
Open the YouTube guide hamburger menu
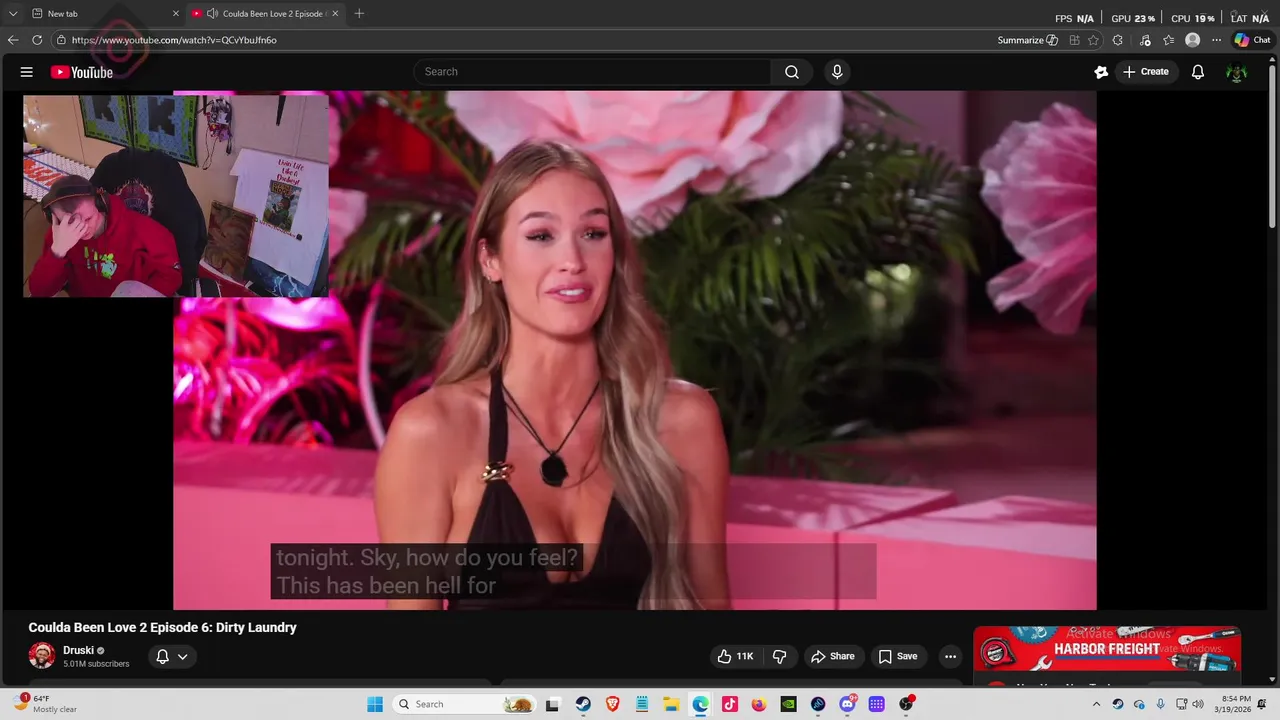point(27,72)
